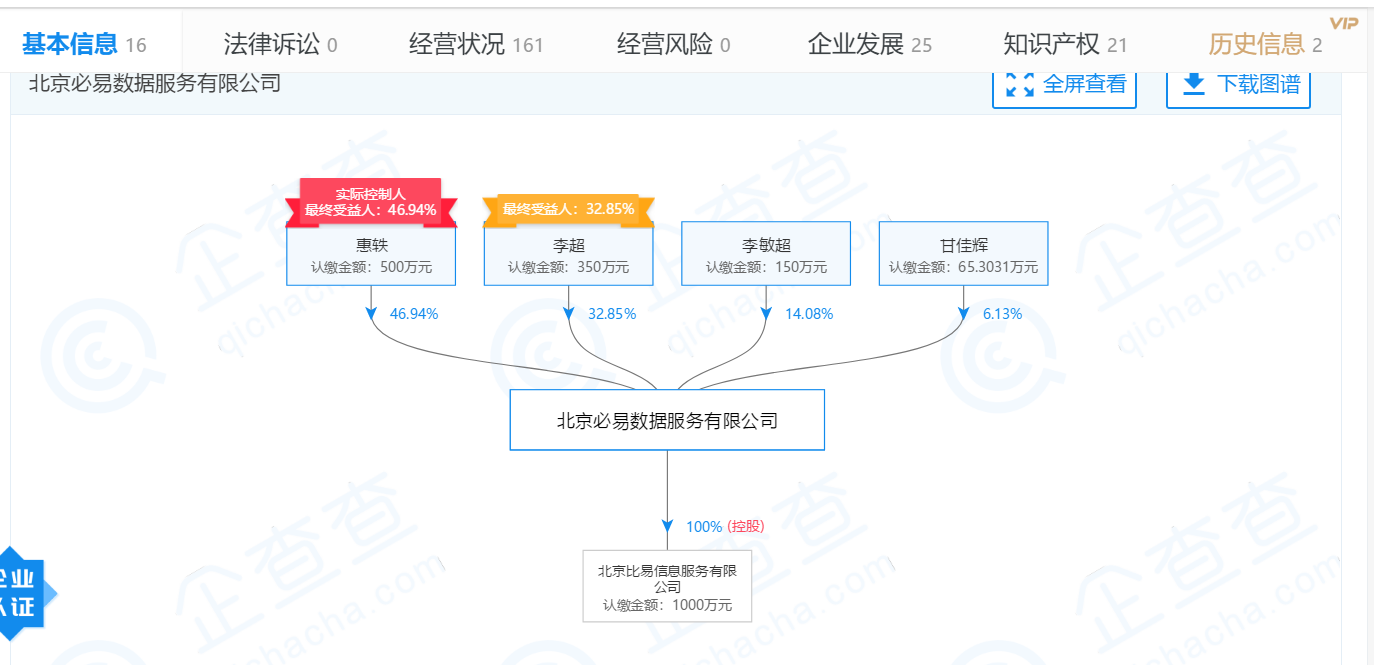1374x665 pixels.
Task: Open the 法律诉讼 tab
Action: [280, 44]
